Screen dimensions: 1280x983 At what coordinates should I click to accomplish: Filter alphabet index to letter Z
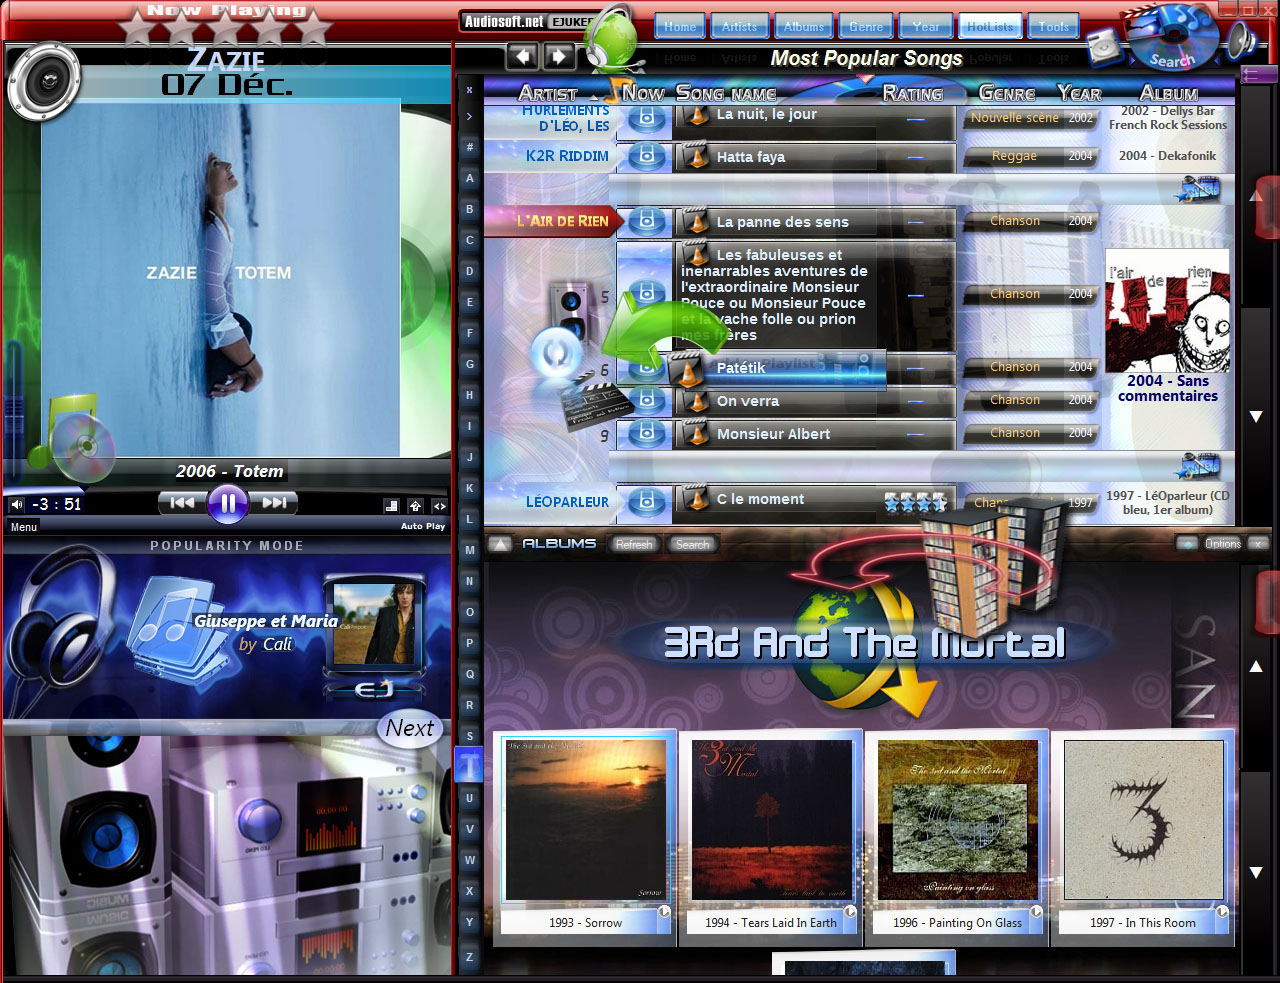coord(469,957)
